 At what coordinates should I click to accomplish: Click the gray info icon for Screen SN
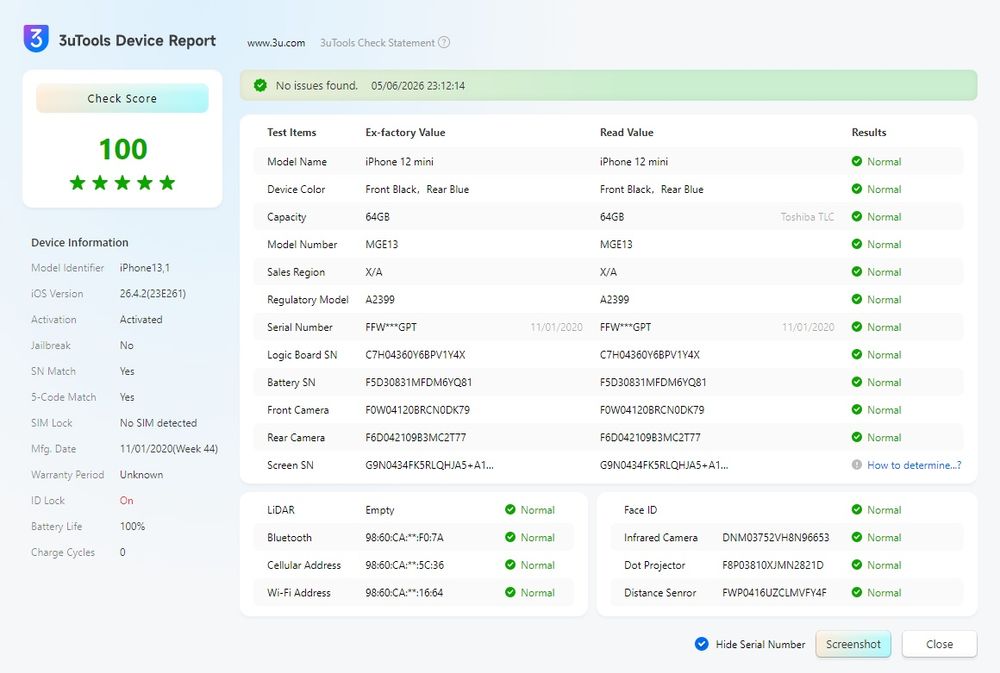pyautogui.click(x=857, y=464)
